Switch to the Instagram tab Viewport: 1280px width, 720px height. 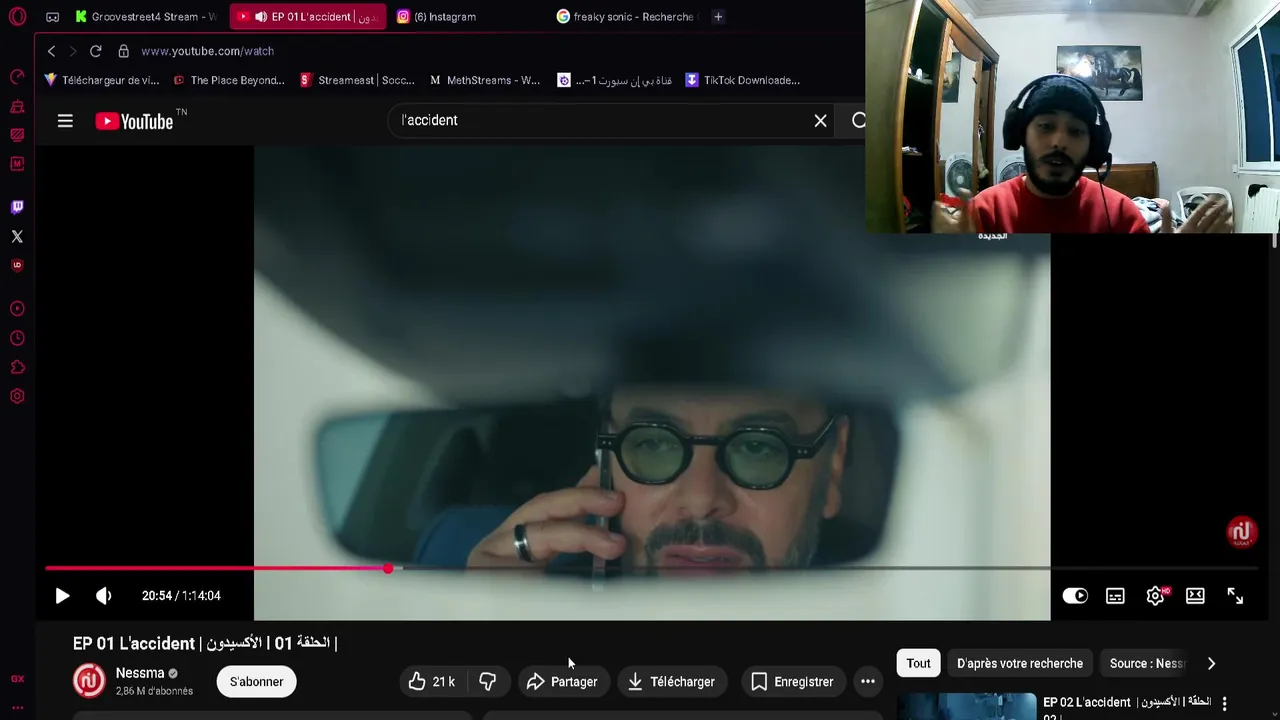pyautogui.click(x=468, y=17)
